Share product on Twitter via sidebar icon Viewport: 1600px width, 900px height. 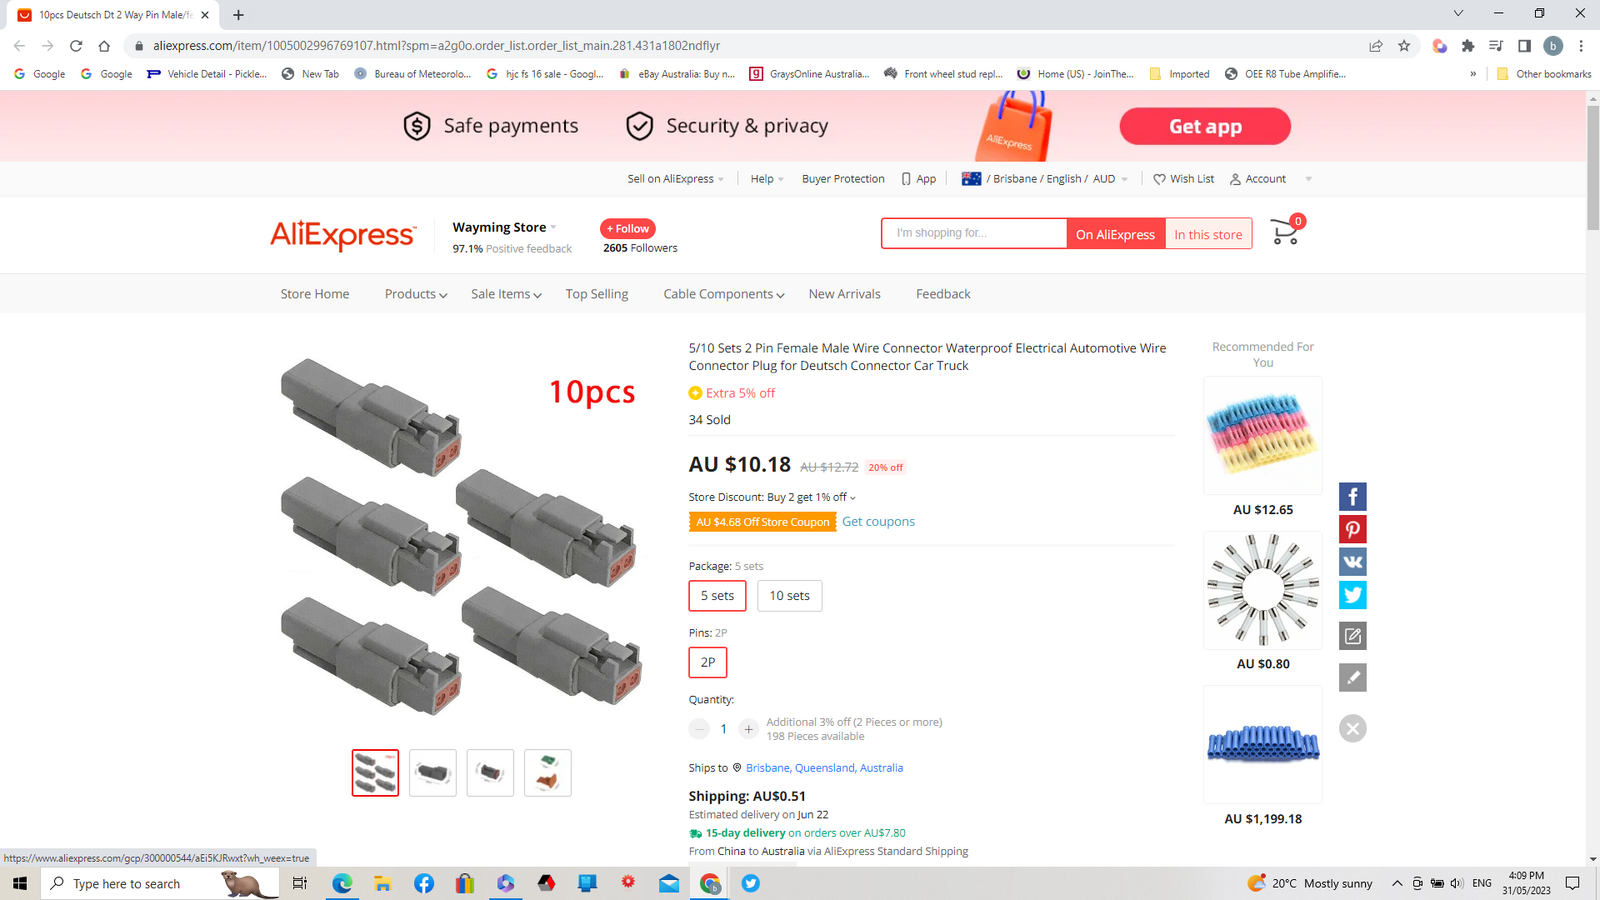point(1352,595)
